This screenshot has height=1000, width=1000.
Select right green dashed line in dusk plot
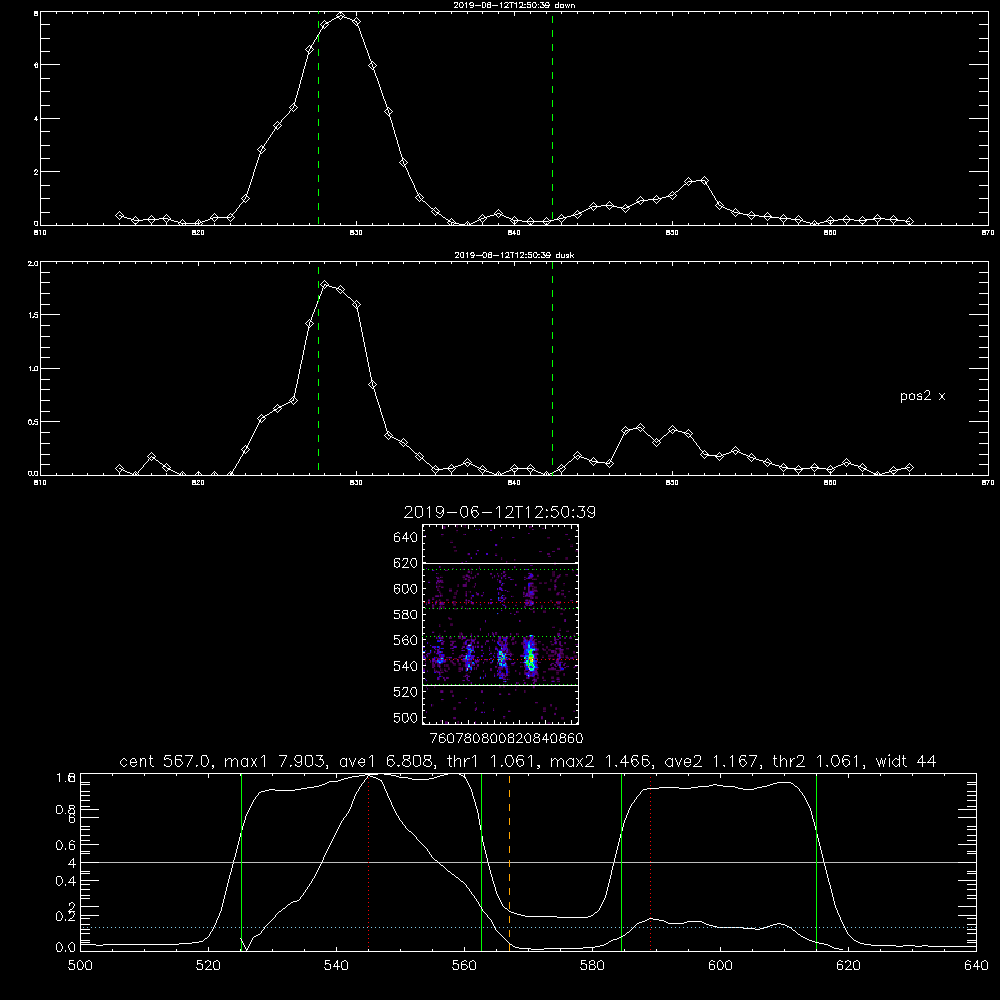(x=552, y=368)
